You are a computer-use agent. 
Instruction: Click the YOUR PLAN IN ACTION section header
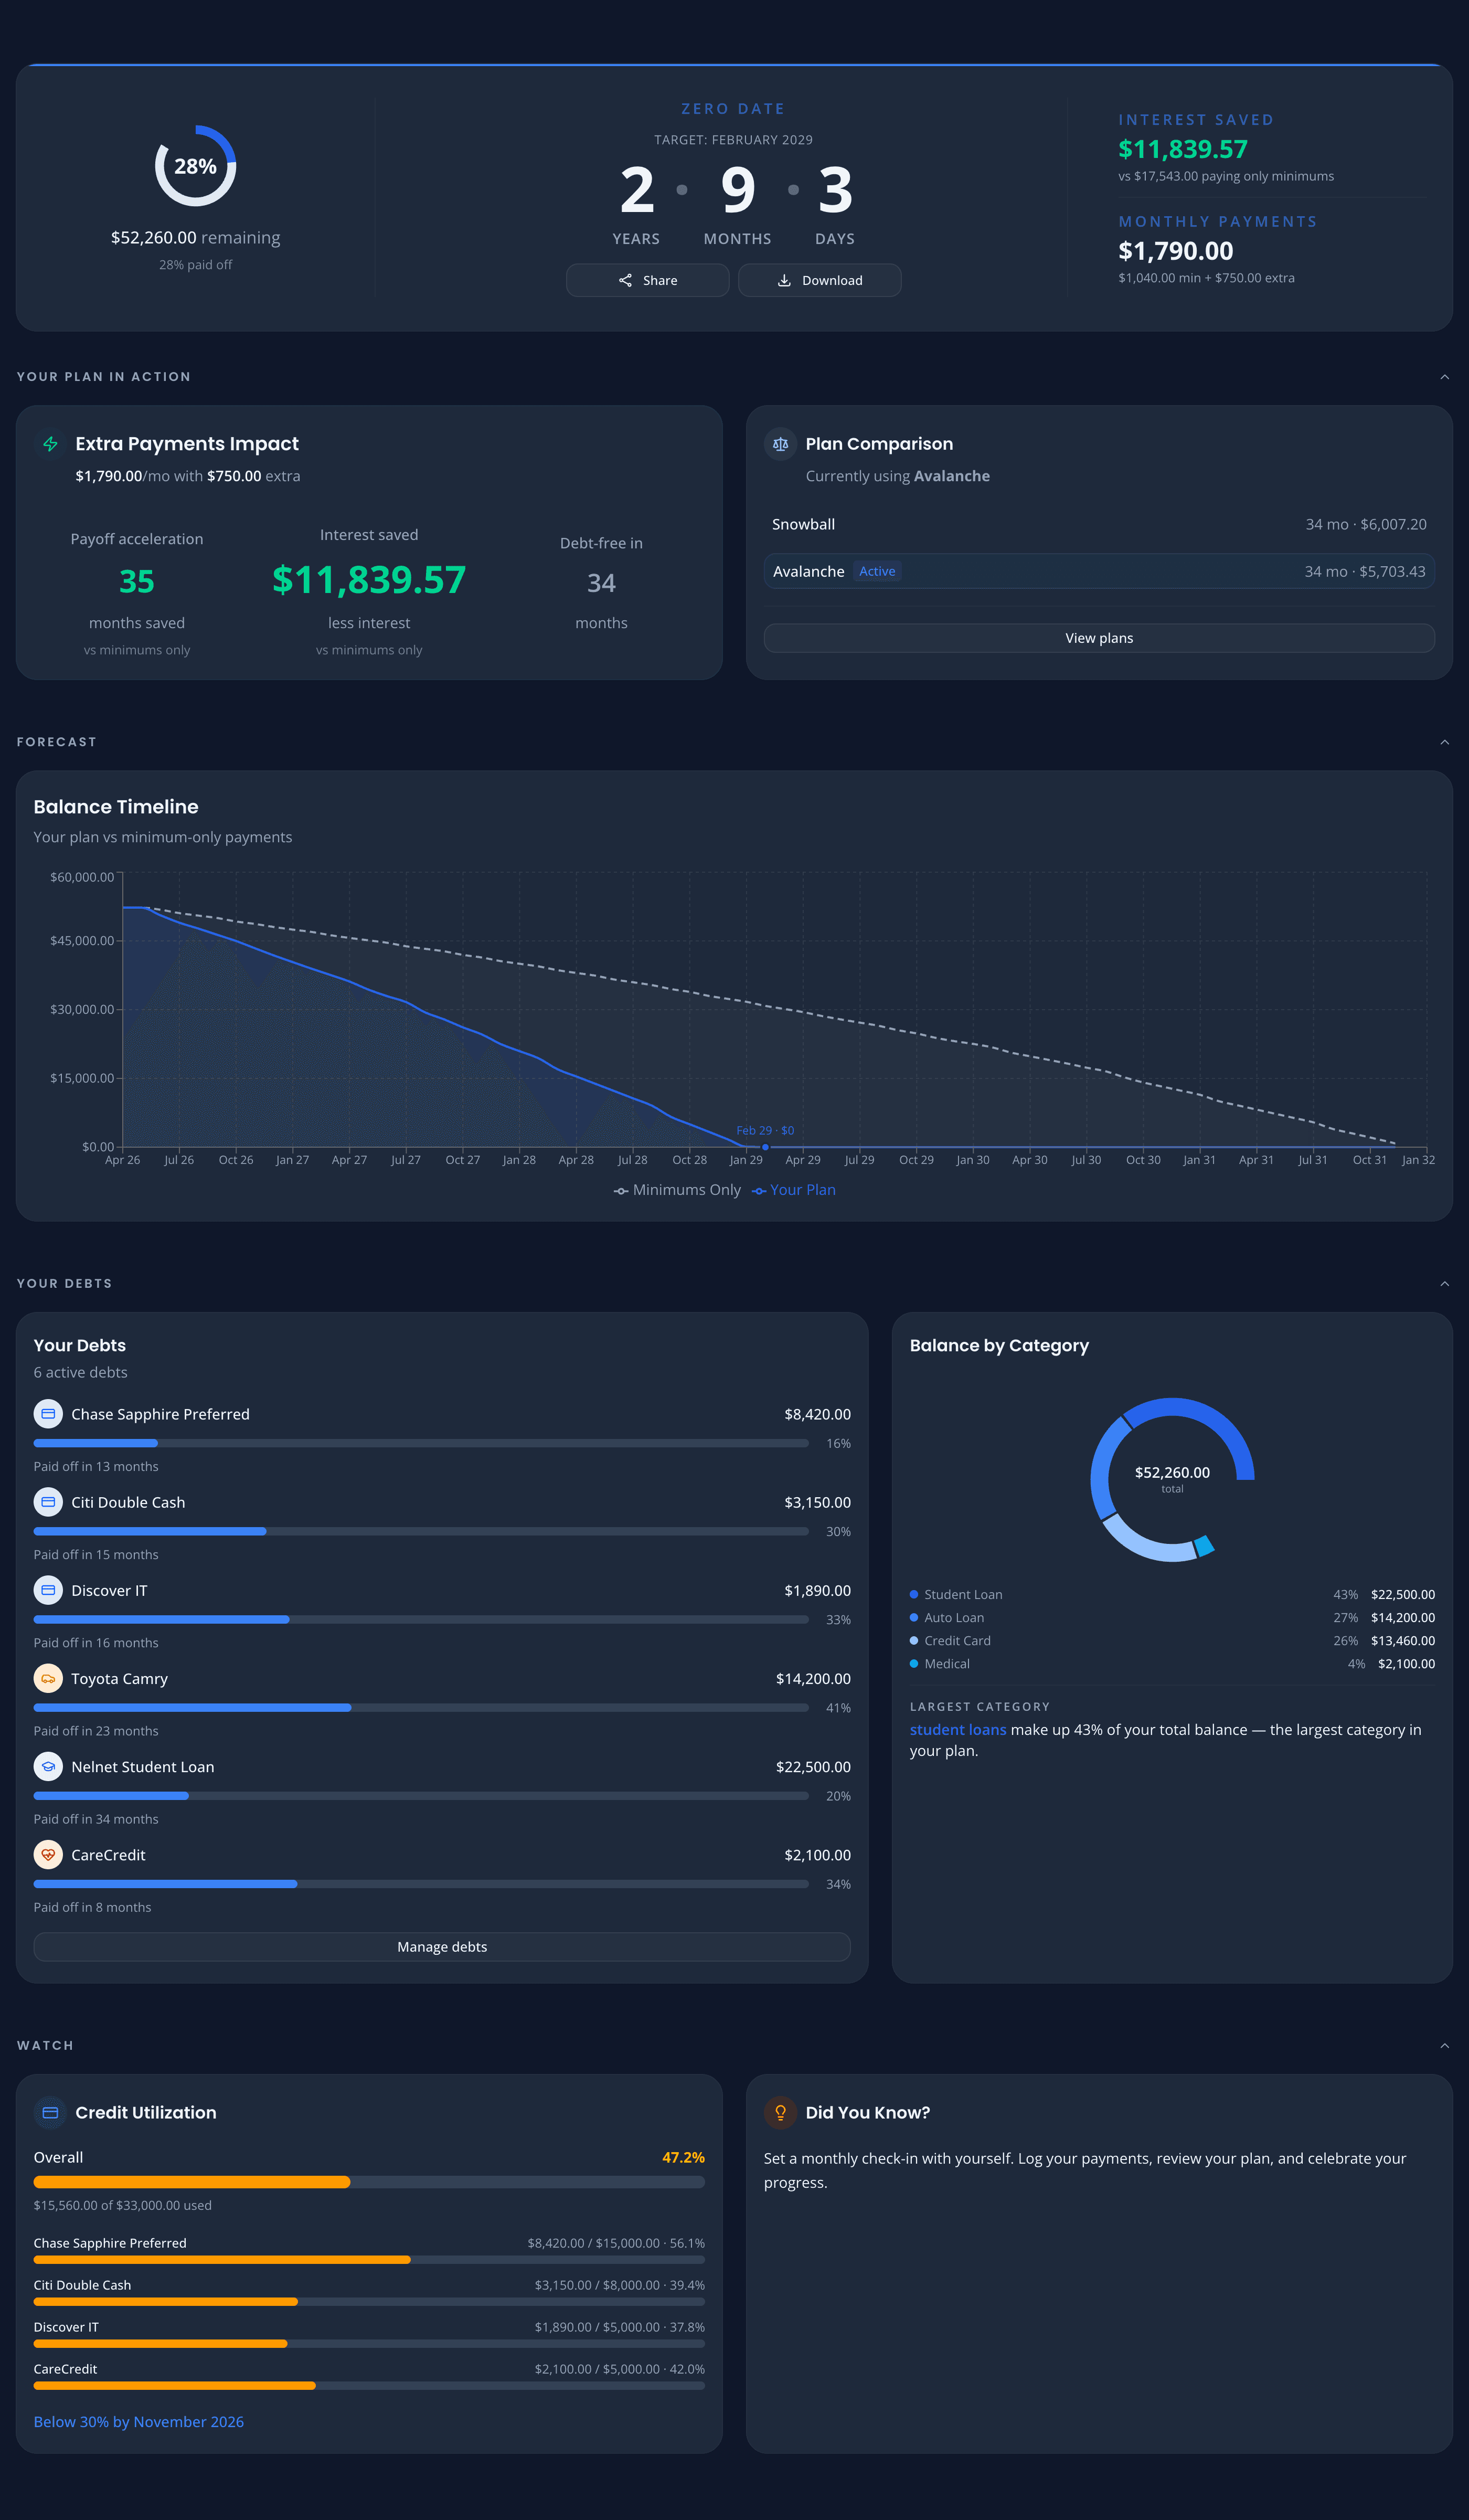[x=104, y=376]
